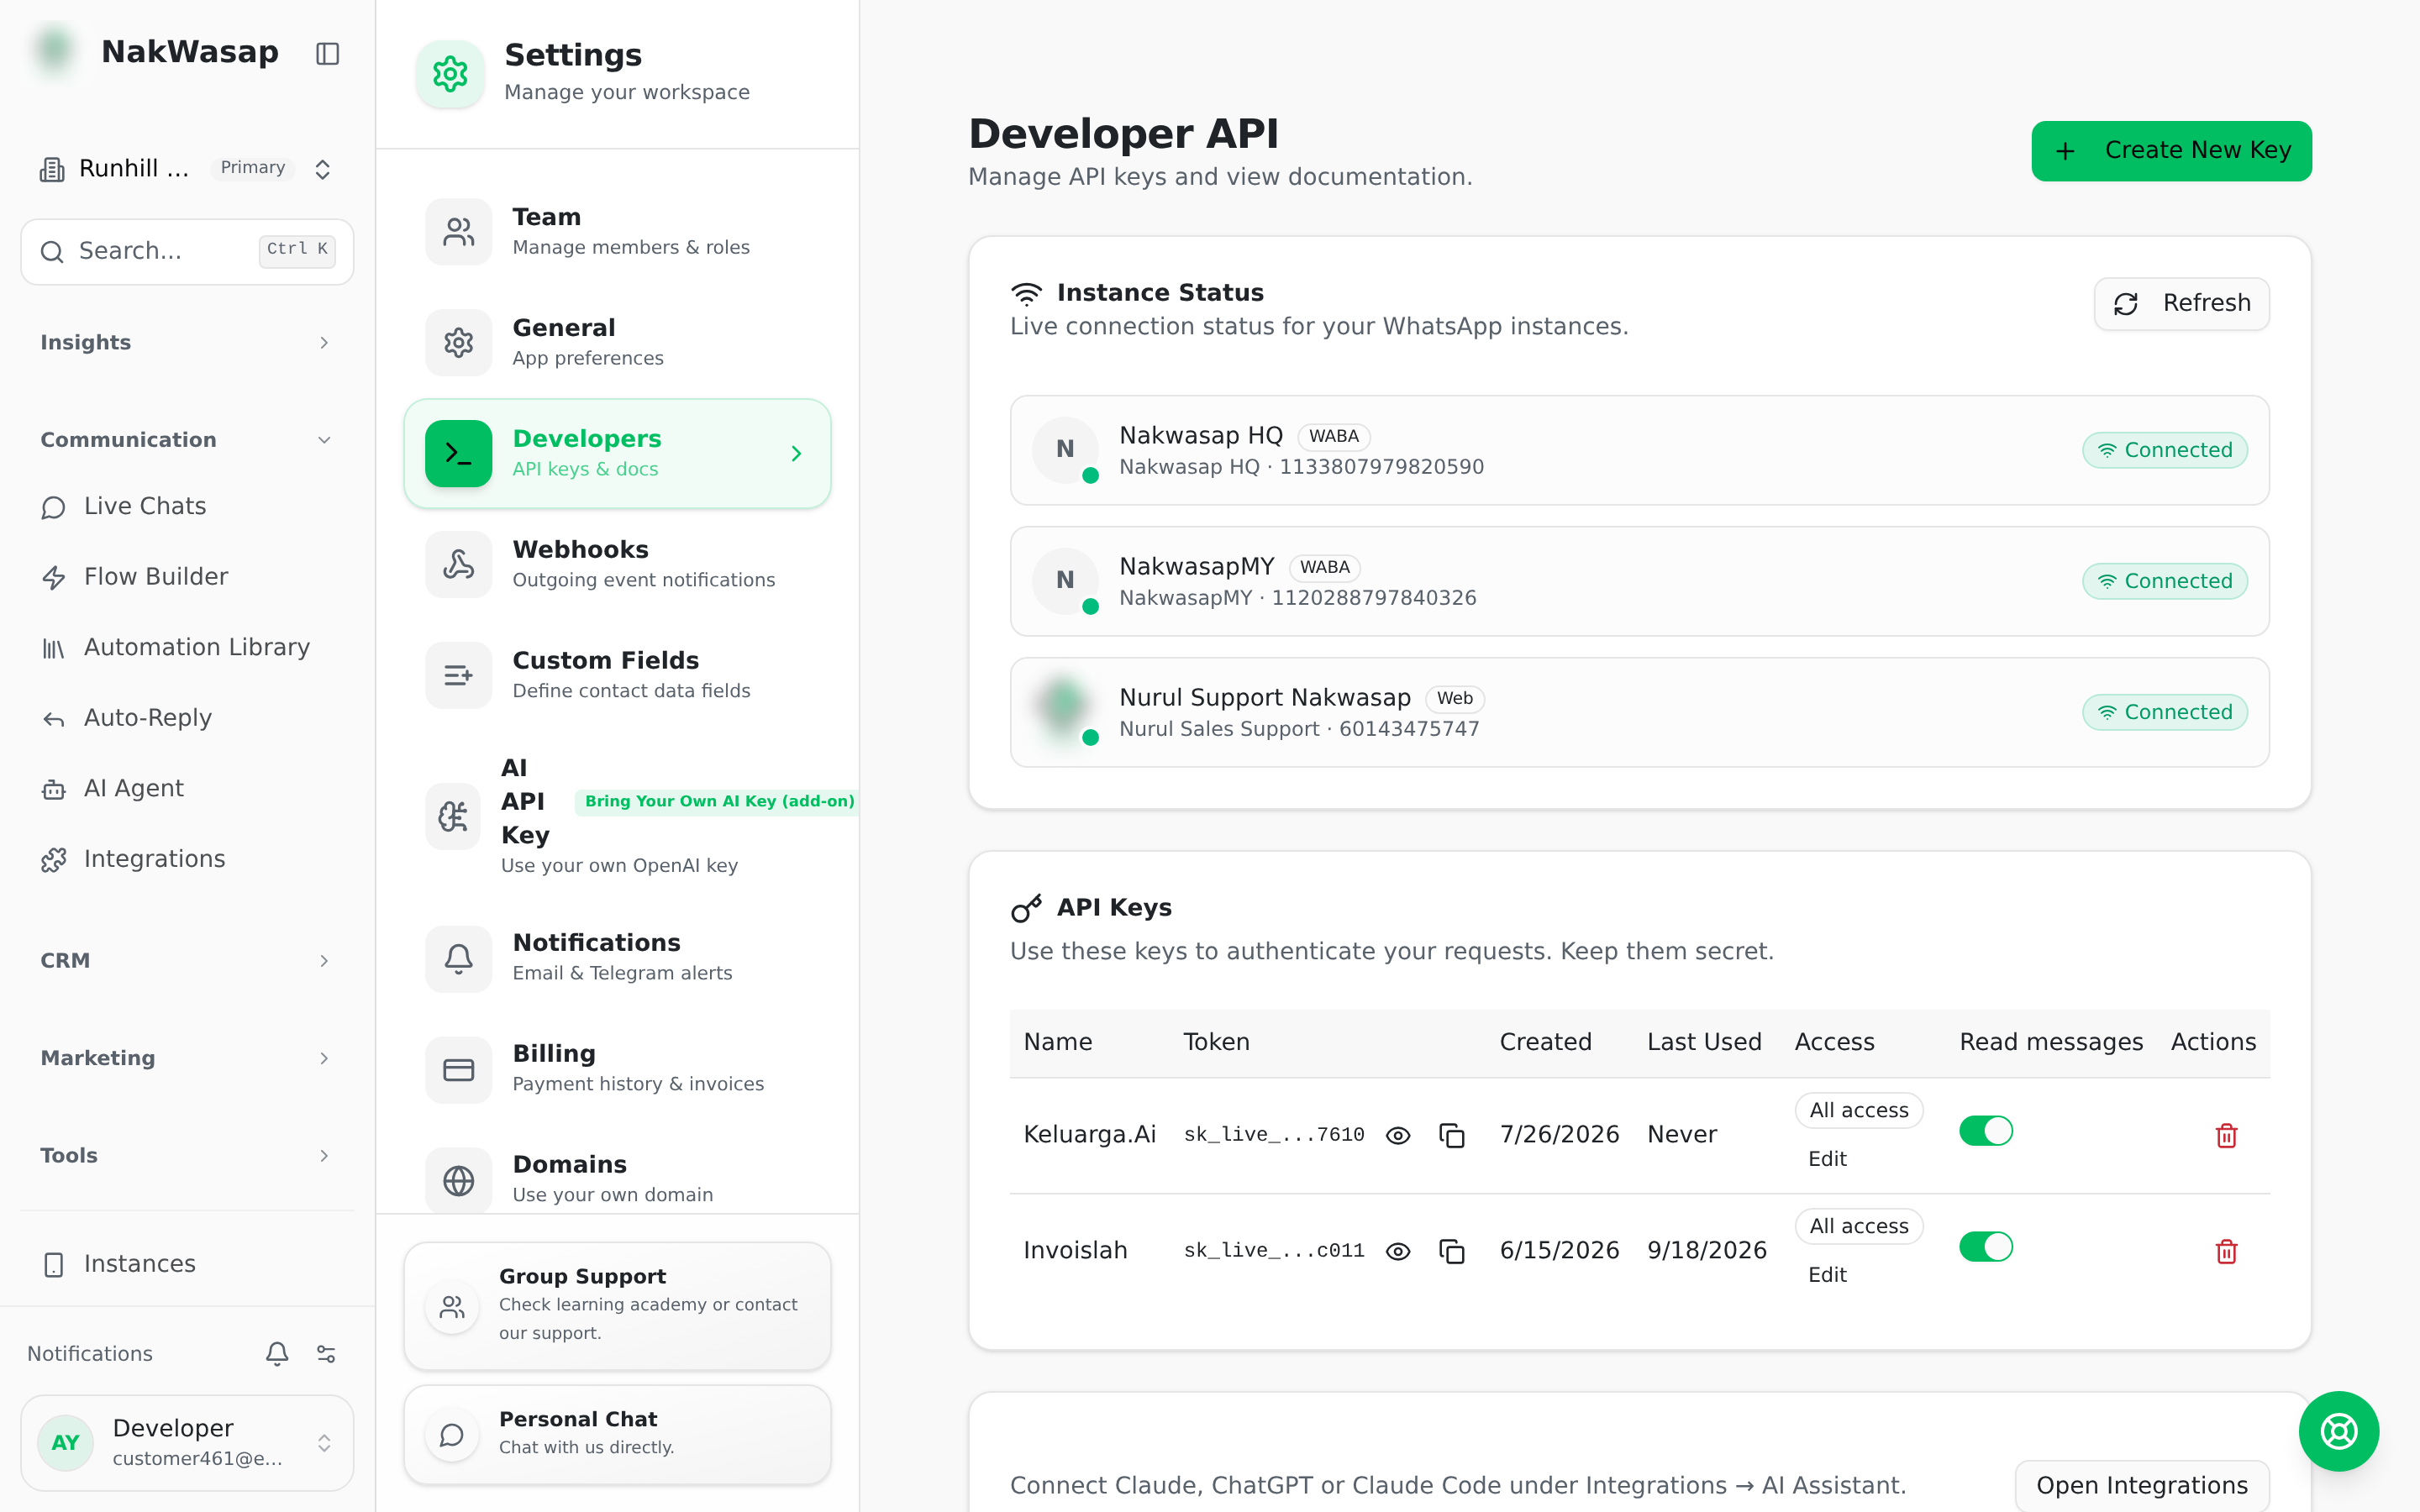The width and height of the screenshot is (2420, 1512).
Task: Open the Personal Chat card
Action: (x=617, y=1433)
